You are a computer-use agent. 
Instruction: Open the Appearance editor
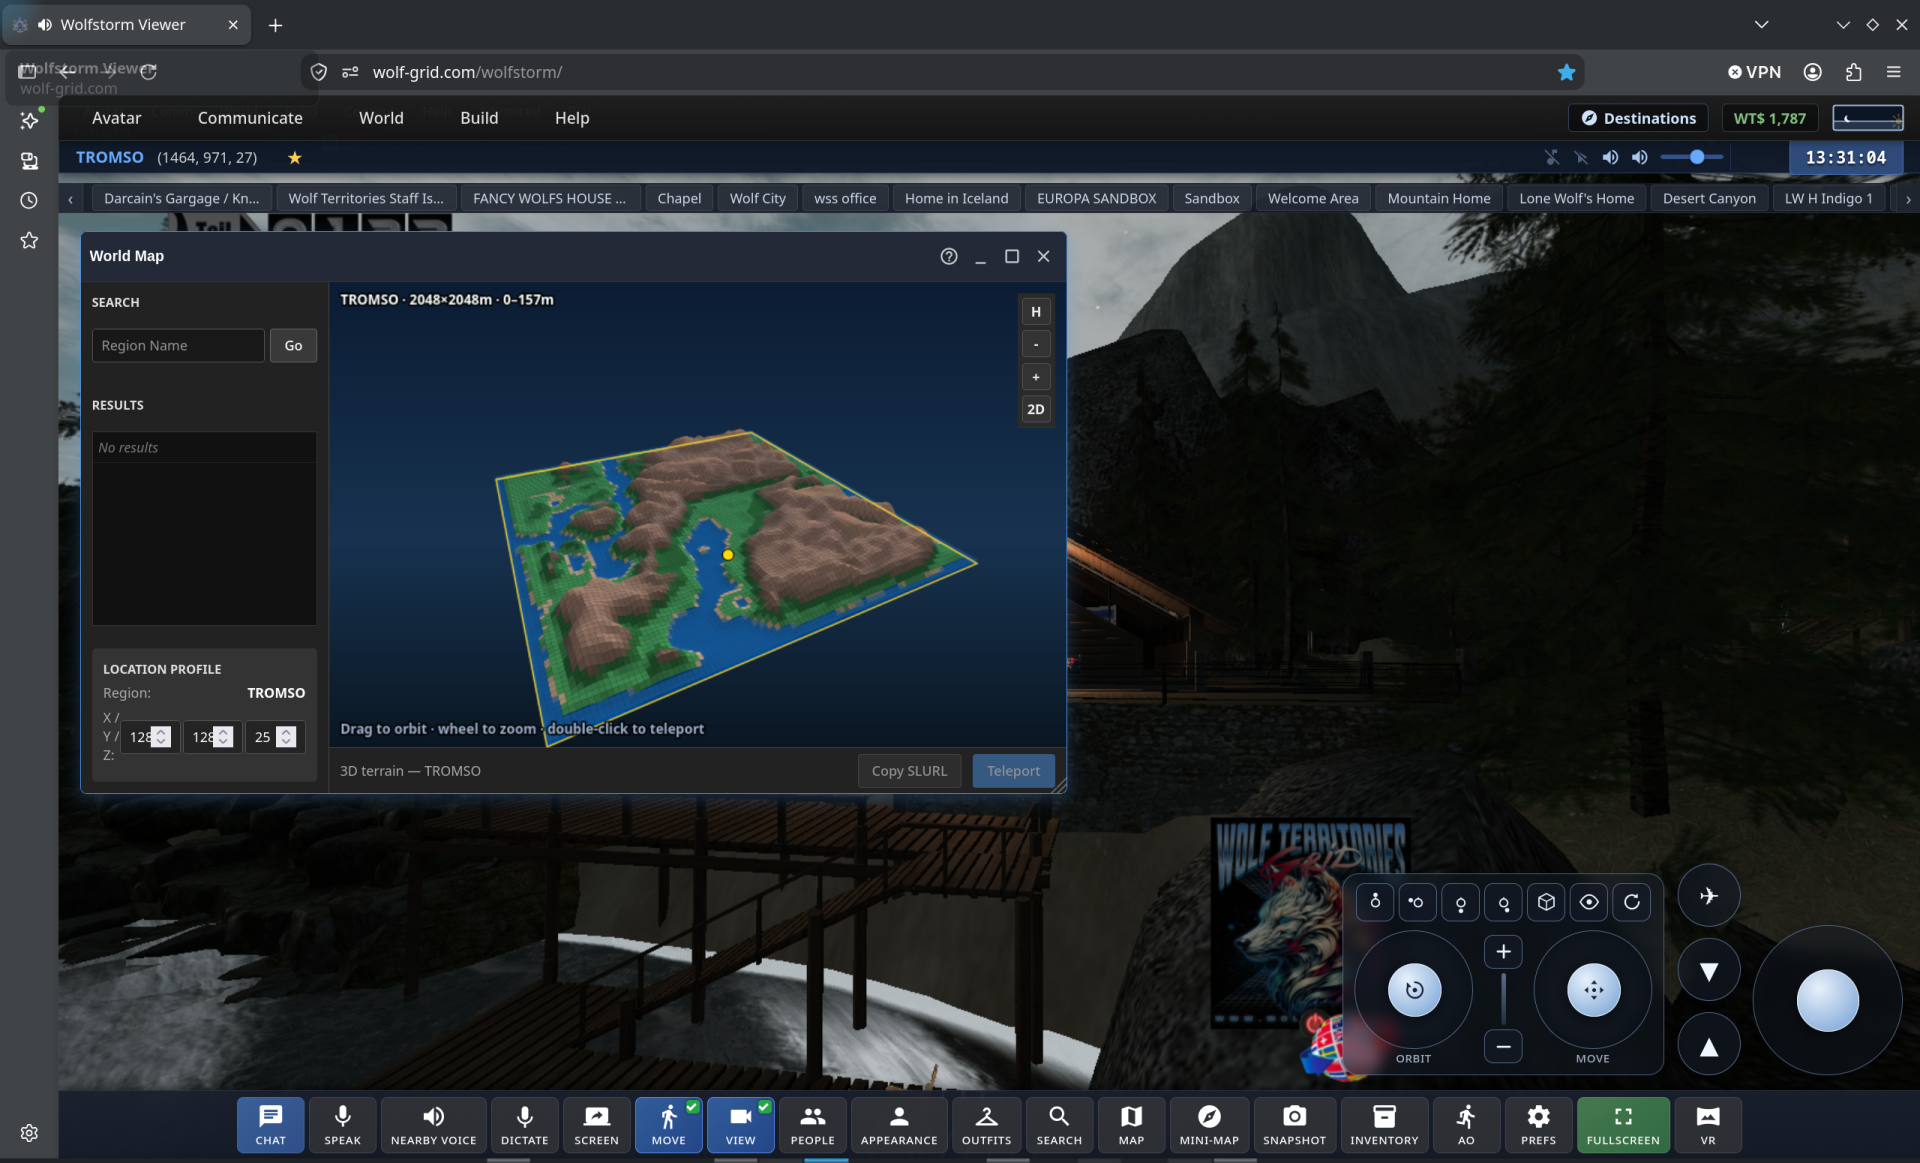click(899, 1125)
